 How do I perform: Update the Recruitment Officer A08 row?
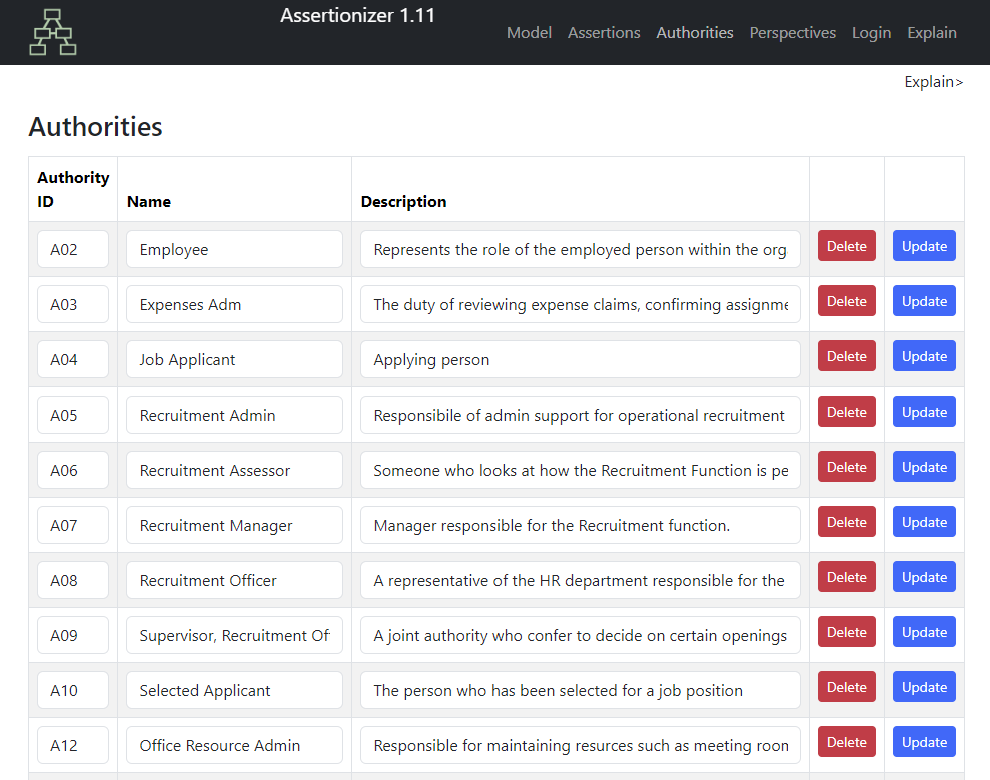pos(924,577)
